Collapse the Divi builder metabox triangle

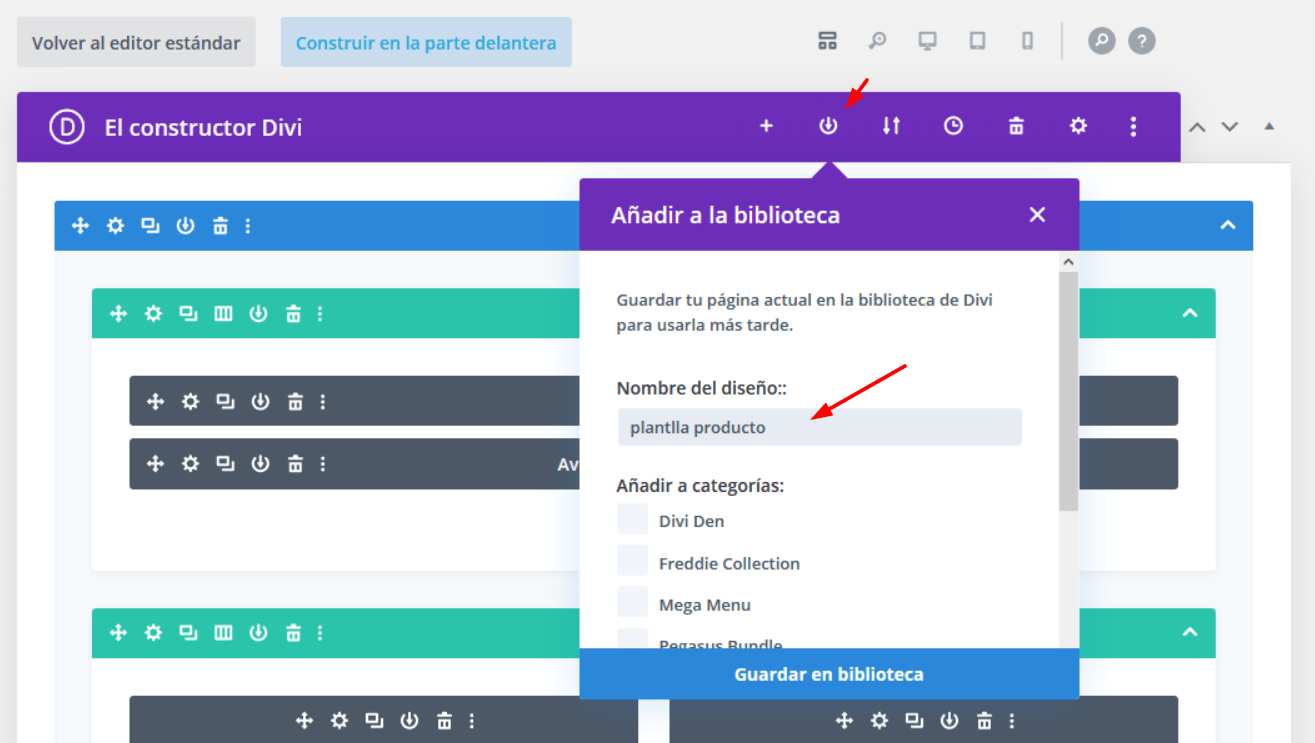pyautogui.click(x=1269, y=127)
